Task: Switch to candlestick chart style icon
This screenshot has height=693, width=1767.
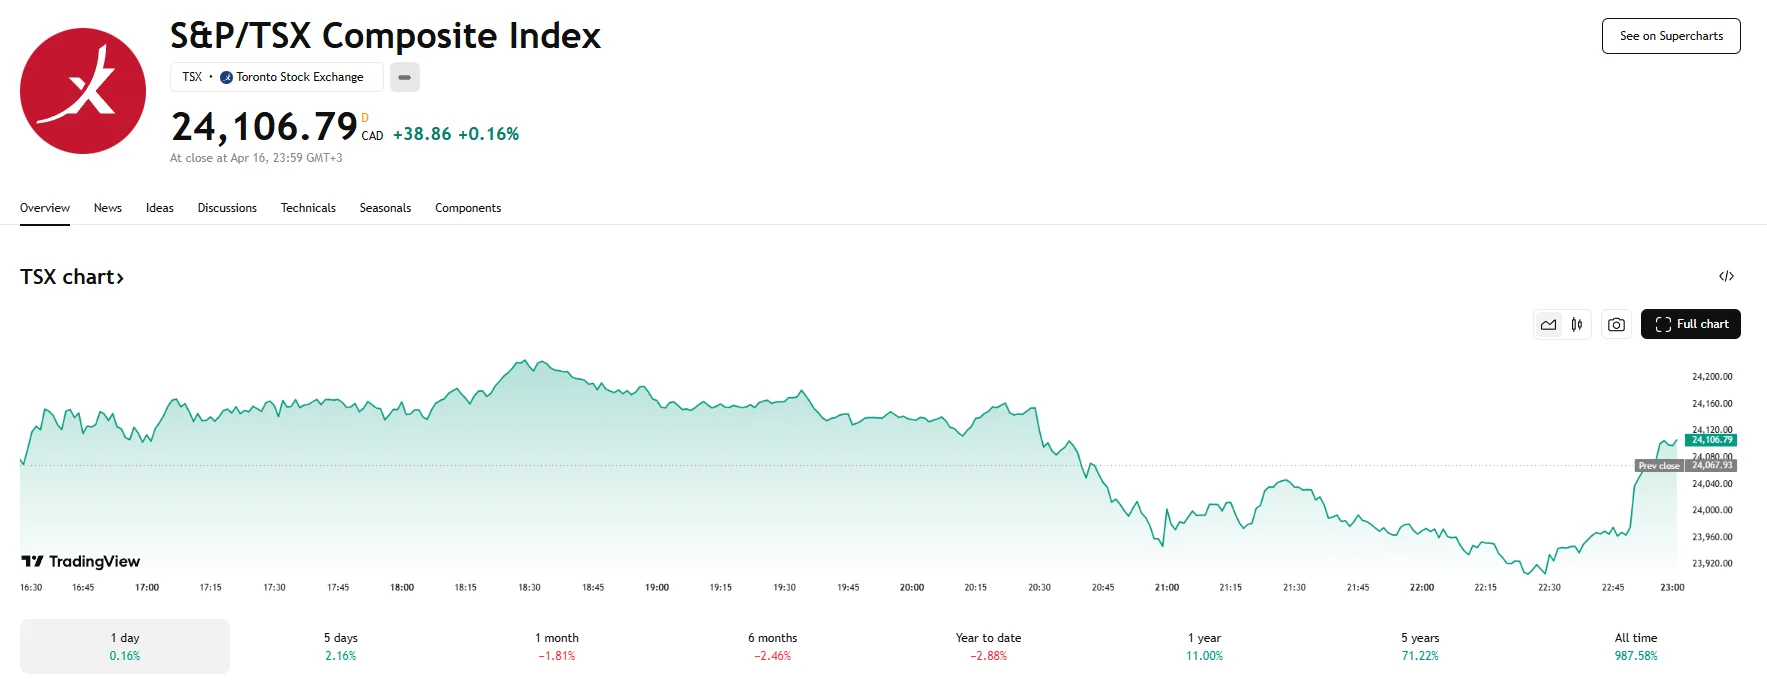Action: click(1577, 324)
